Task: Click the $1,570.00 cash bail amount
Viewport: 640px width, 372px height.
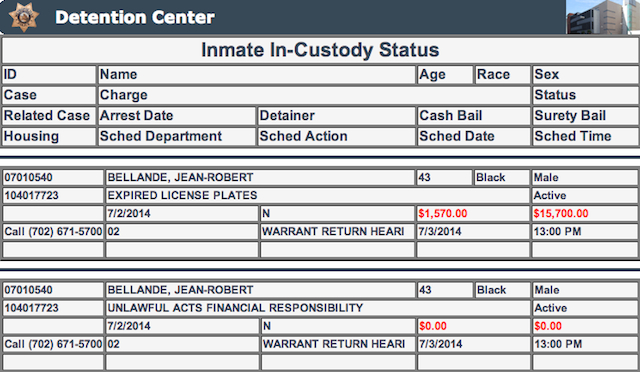Action: click(x=442, y=214)
